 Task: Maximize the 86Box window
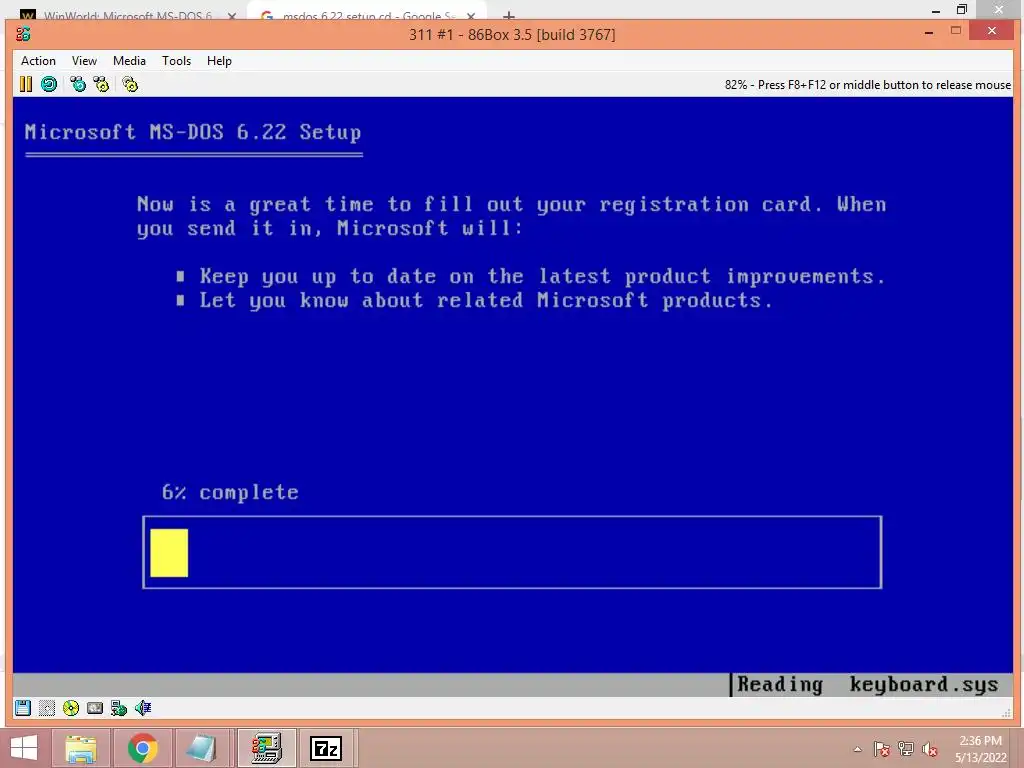[x=955, y=31]
